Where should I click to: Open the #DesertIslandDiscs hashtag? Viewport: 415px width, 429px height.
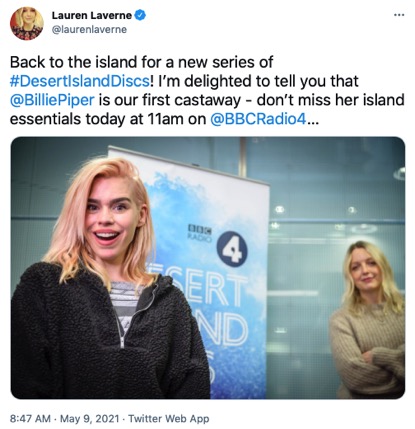pyautogui.click(x=80, y=81)
